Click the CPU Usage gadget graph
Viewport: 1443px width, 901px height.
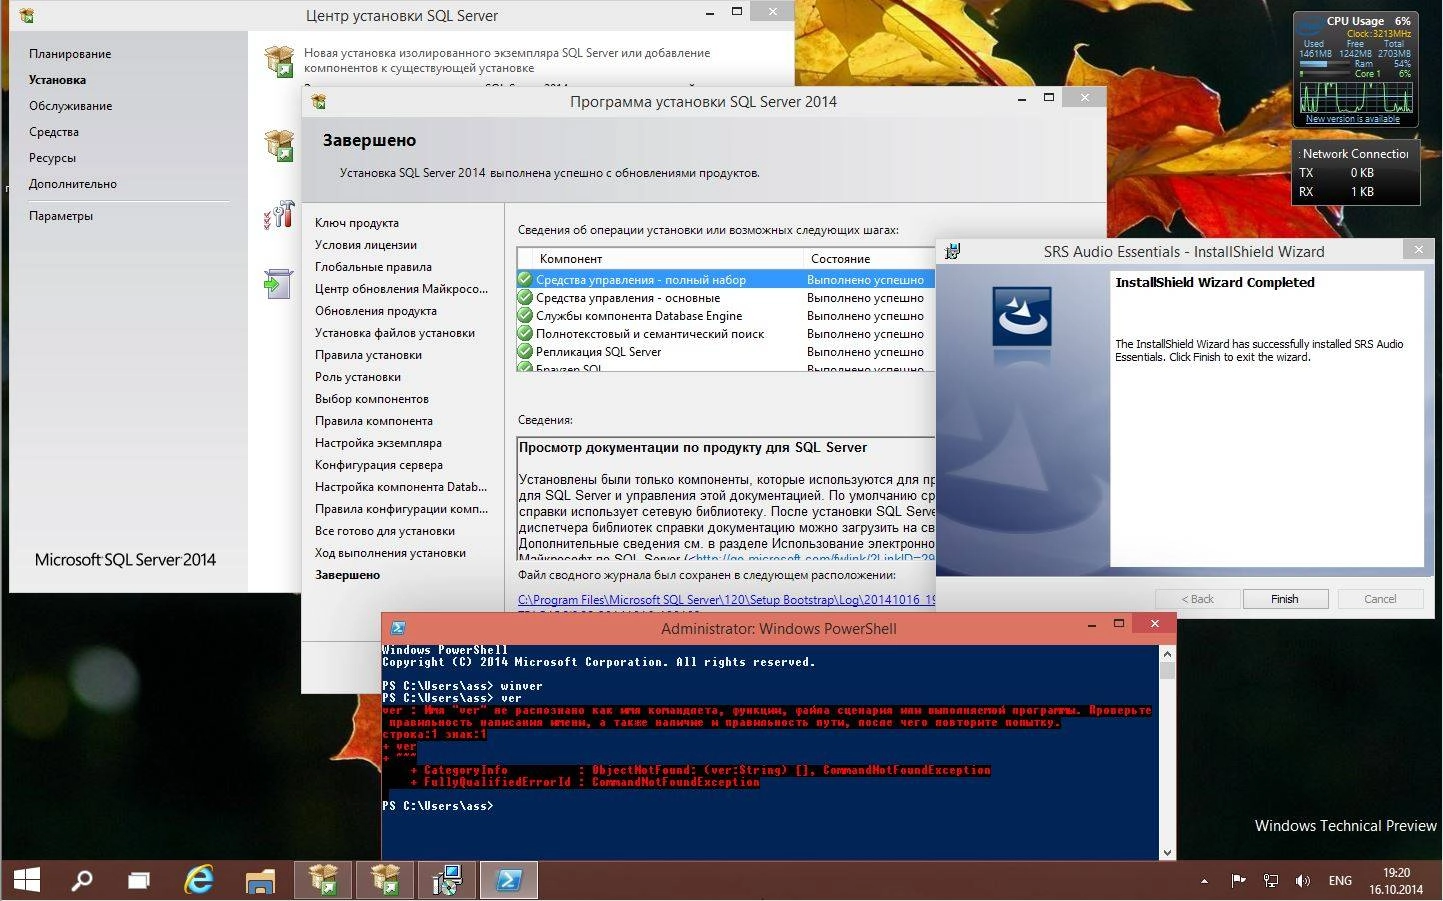pyautogui.click(x=1355, y=97)
